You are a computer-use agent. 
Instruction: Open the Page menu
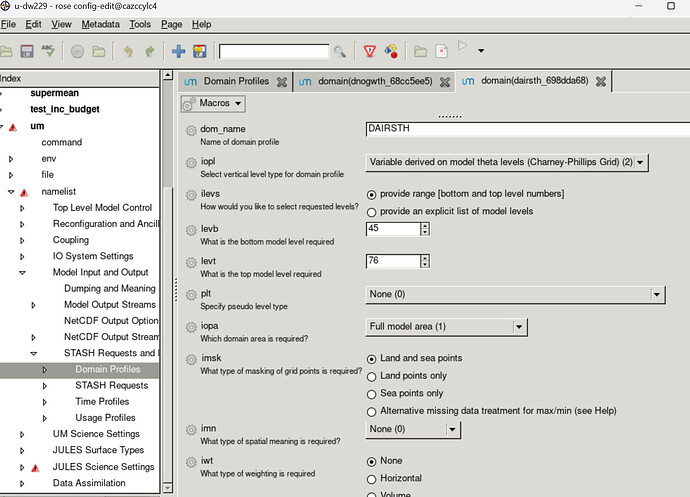click(171, 25)
